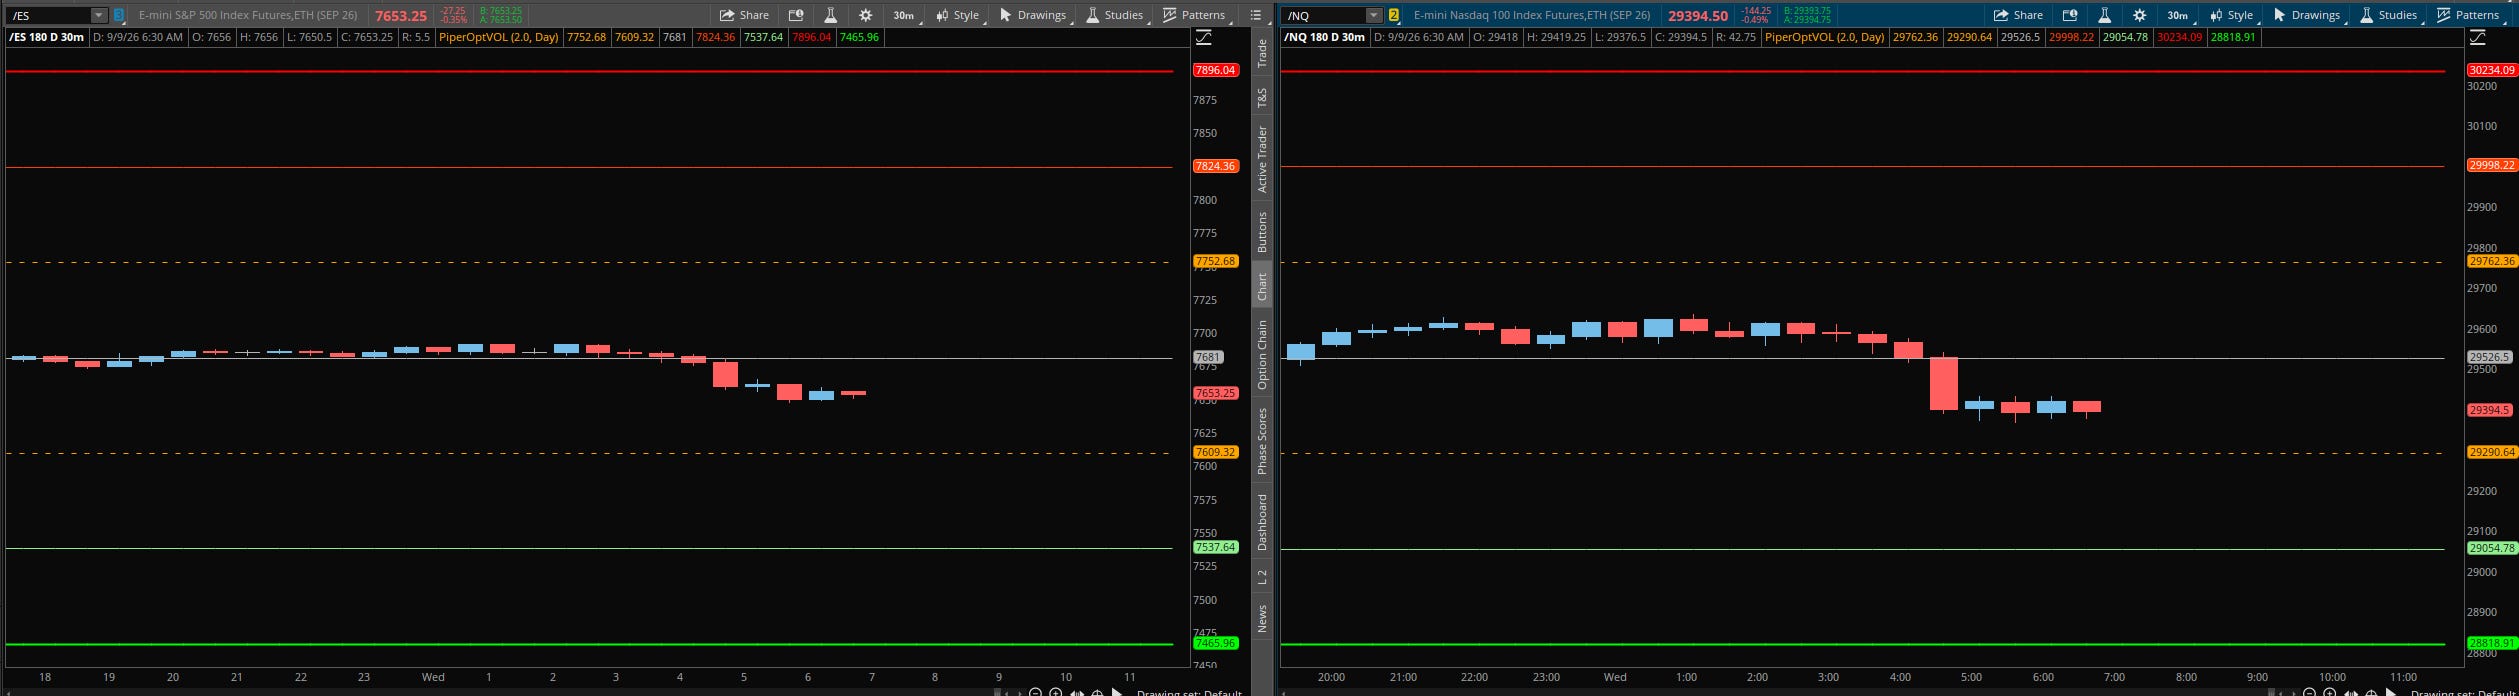Open the Style dropdown on the /ES chart
The width and height of the screenshot is (2519, 696).
[958, 15]
